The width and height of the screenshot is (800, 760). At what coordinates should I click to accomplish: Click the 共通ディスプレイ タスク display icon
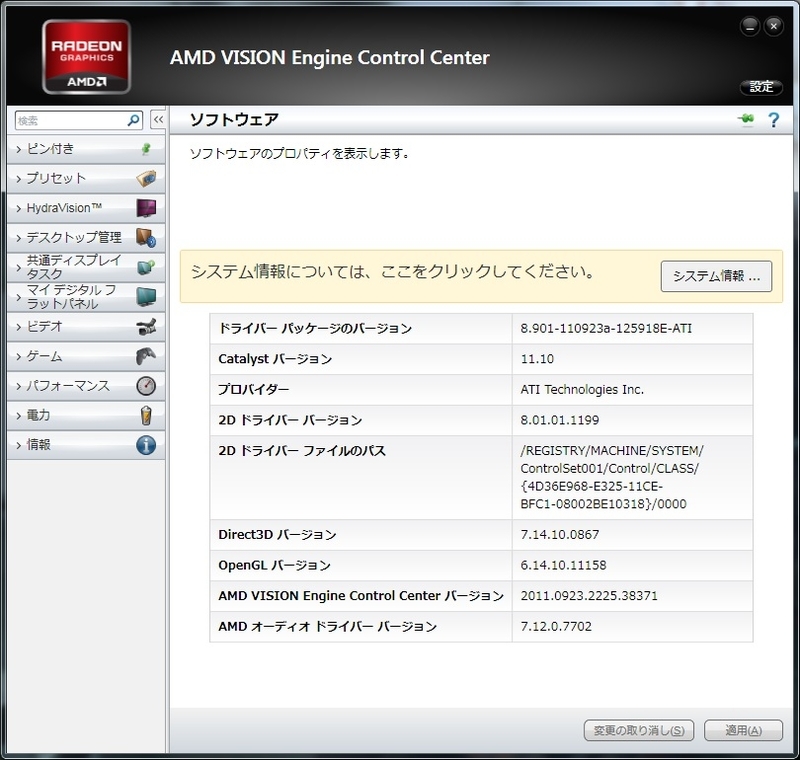[x=146, y=267]
